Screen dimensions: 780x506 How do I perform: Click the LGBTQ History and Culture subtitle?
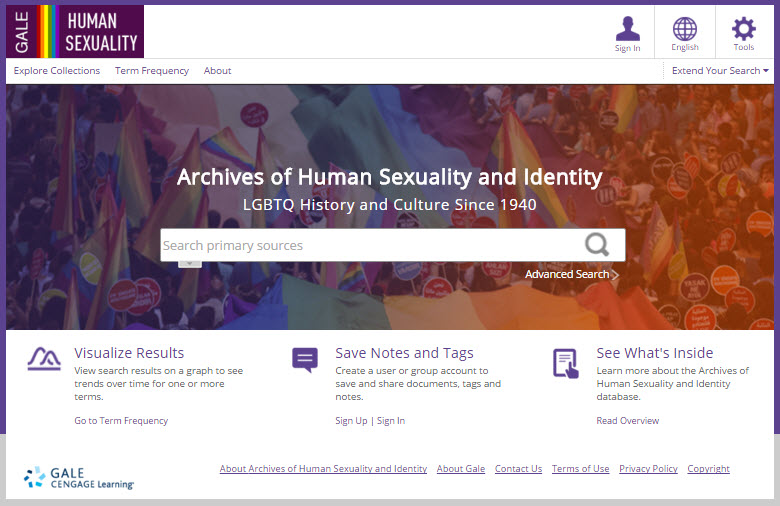pyautogui.click(x=390, y=204)
